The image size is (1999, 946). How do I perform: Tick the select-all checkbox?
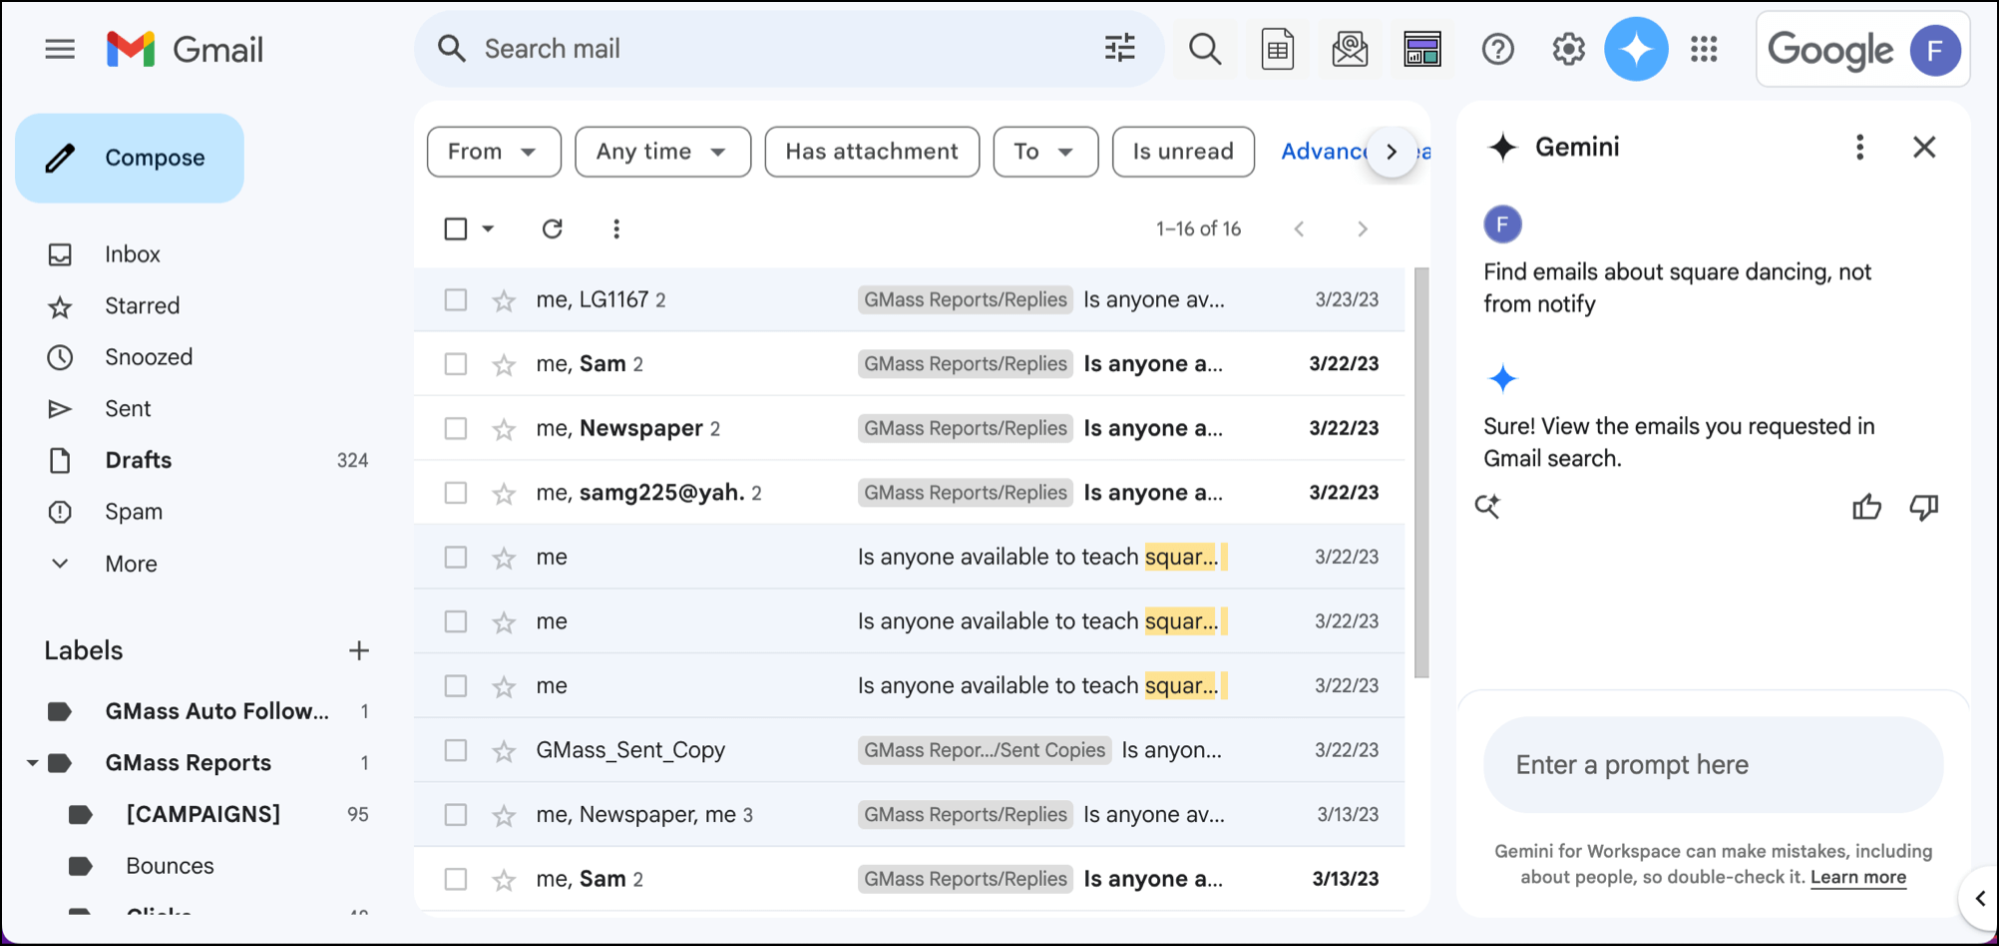click(455, 229)
